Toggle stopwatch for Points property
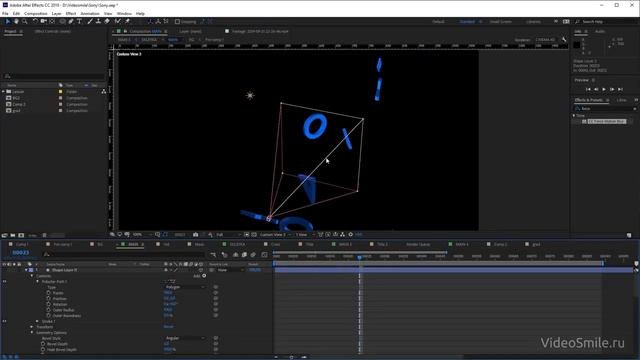Image resolution: width=640 pixels, height=360 pixels. pyautogui.click(x=49, y=293)
